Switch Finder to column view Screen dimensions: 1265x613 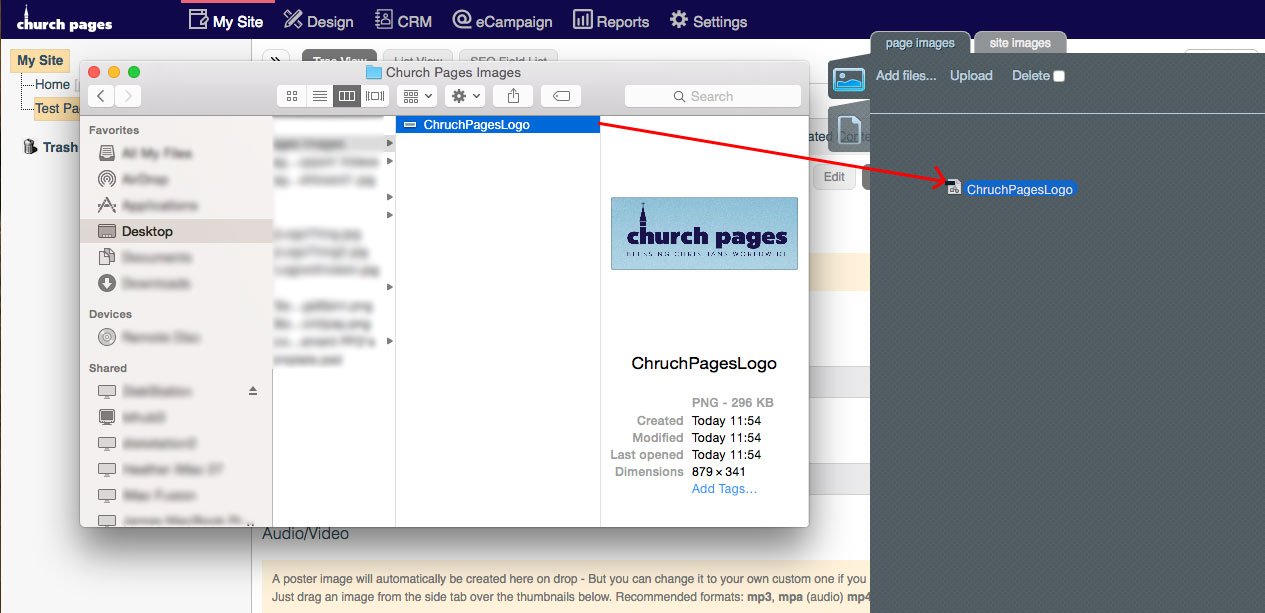[x=347, y=96]
